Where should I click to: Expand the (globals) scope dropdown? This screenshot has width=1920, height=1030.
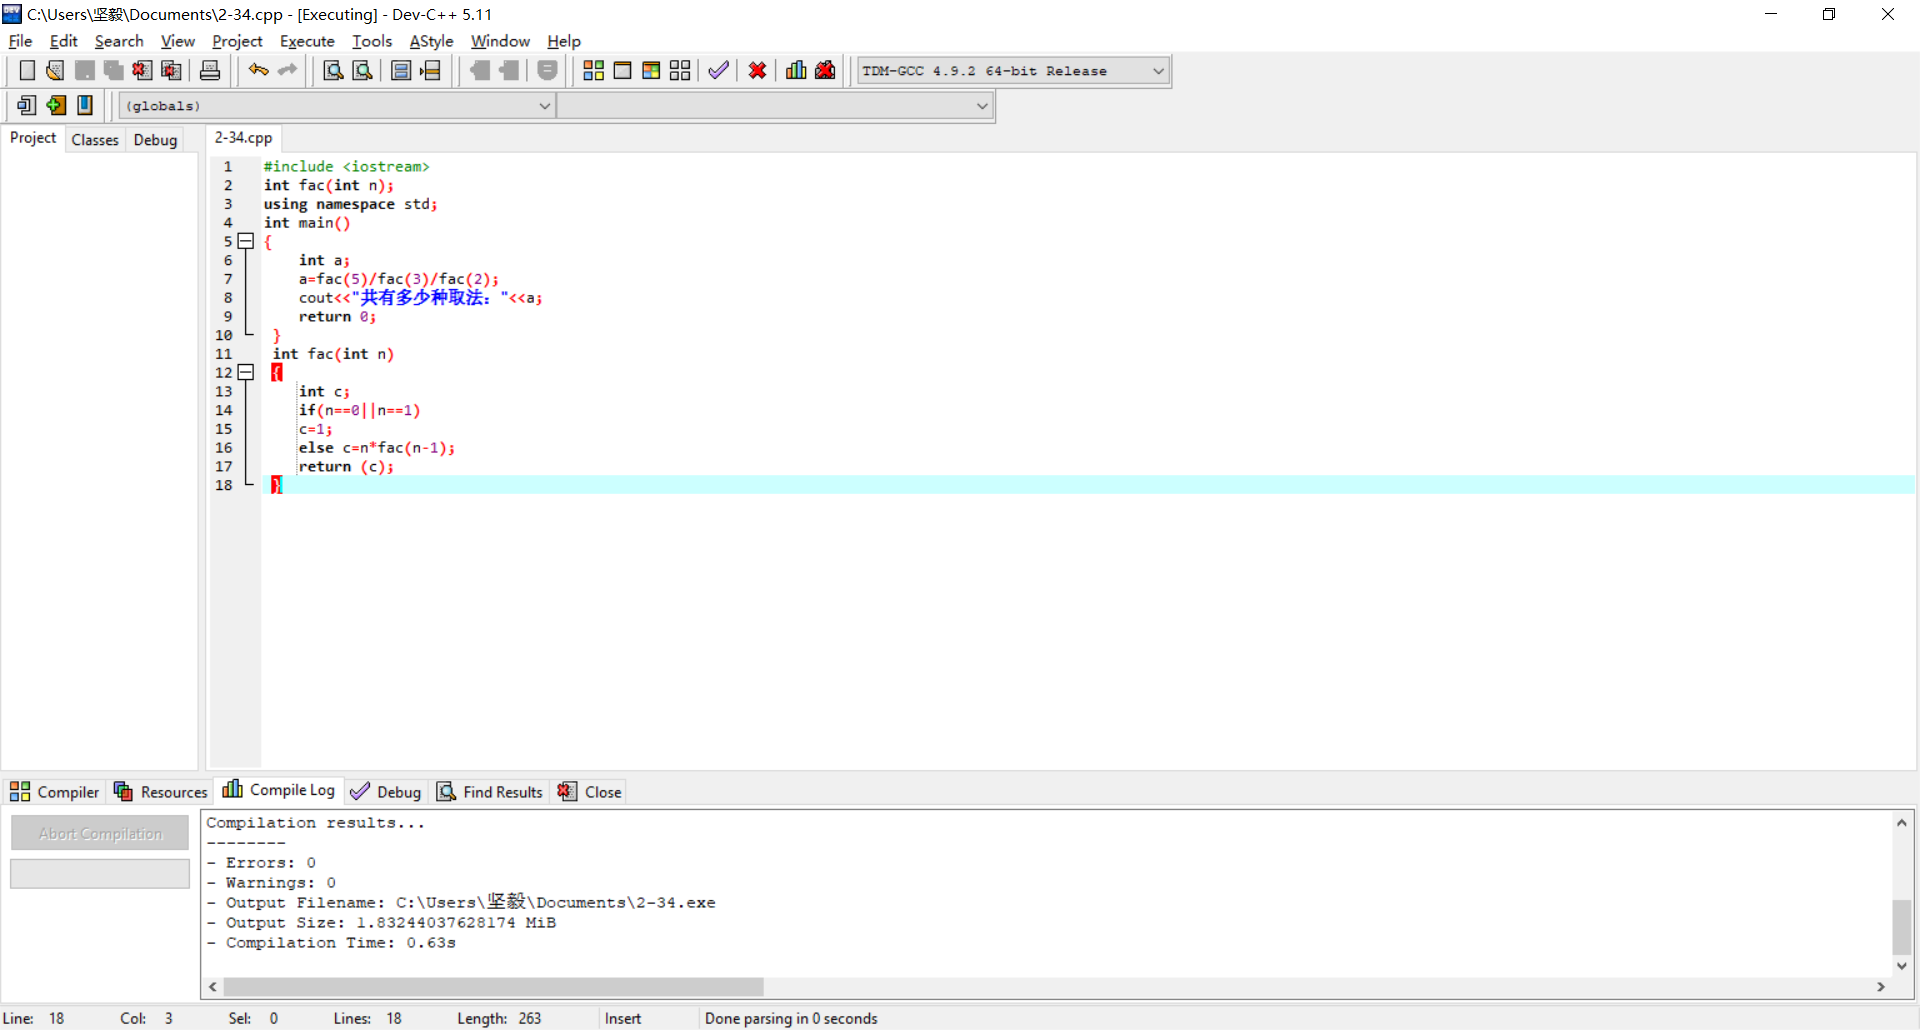pyautogui.click(x=545, y=106)
